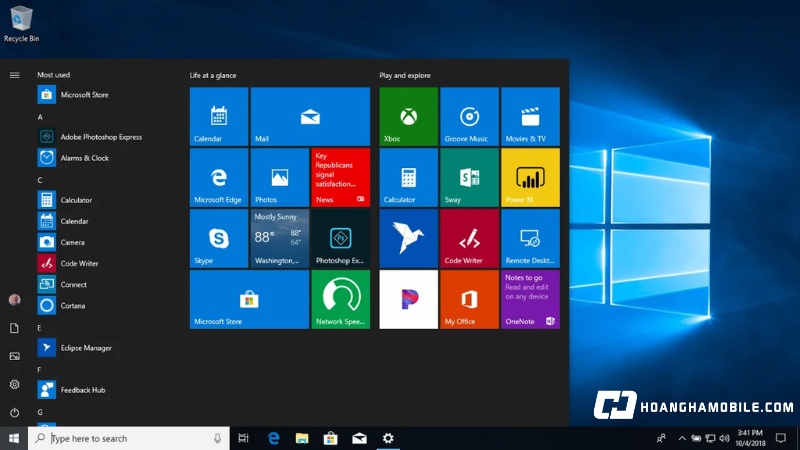
Task: Jump to letter E section header
Action: click(39, 328)
